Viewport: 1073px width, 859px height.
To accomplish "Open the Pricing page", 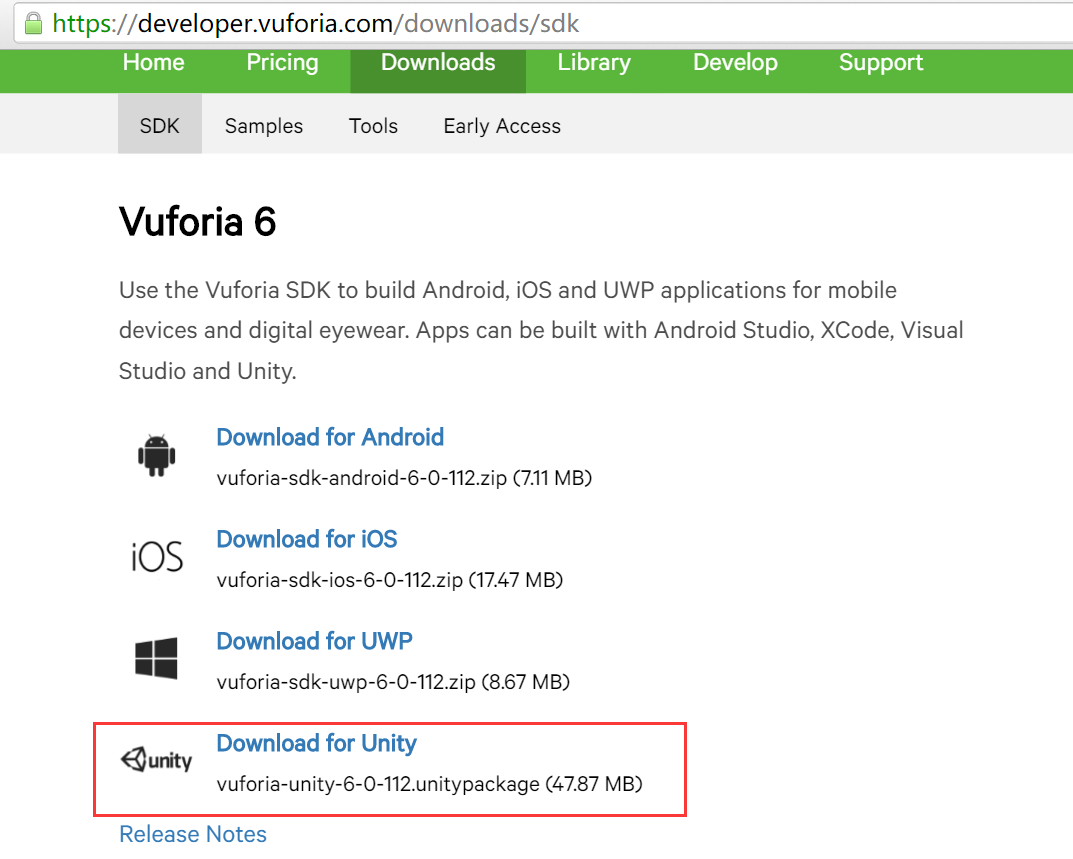I will (x=282, y=62).
